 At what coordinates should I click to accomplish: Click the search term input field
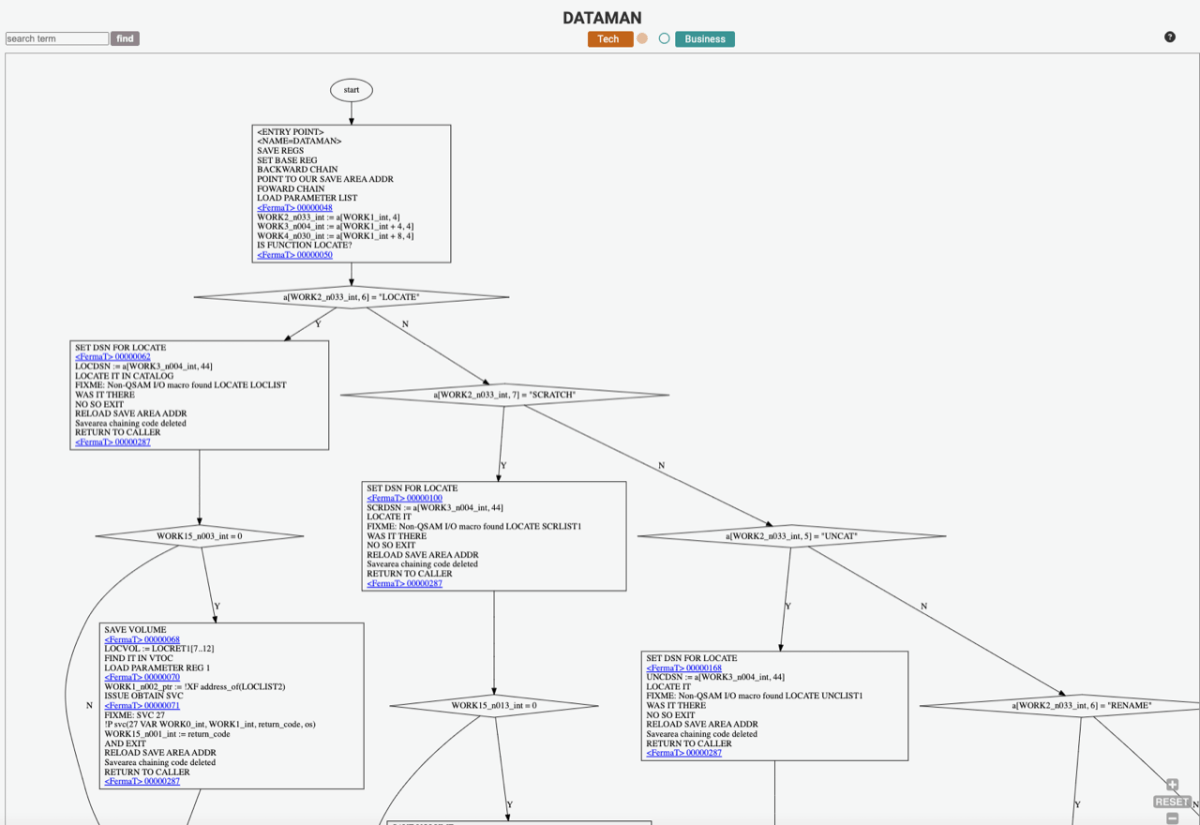(55, 38)
